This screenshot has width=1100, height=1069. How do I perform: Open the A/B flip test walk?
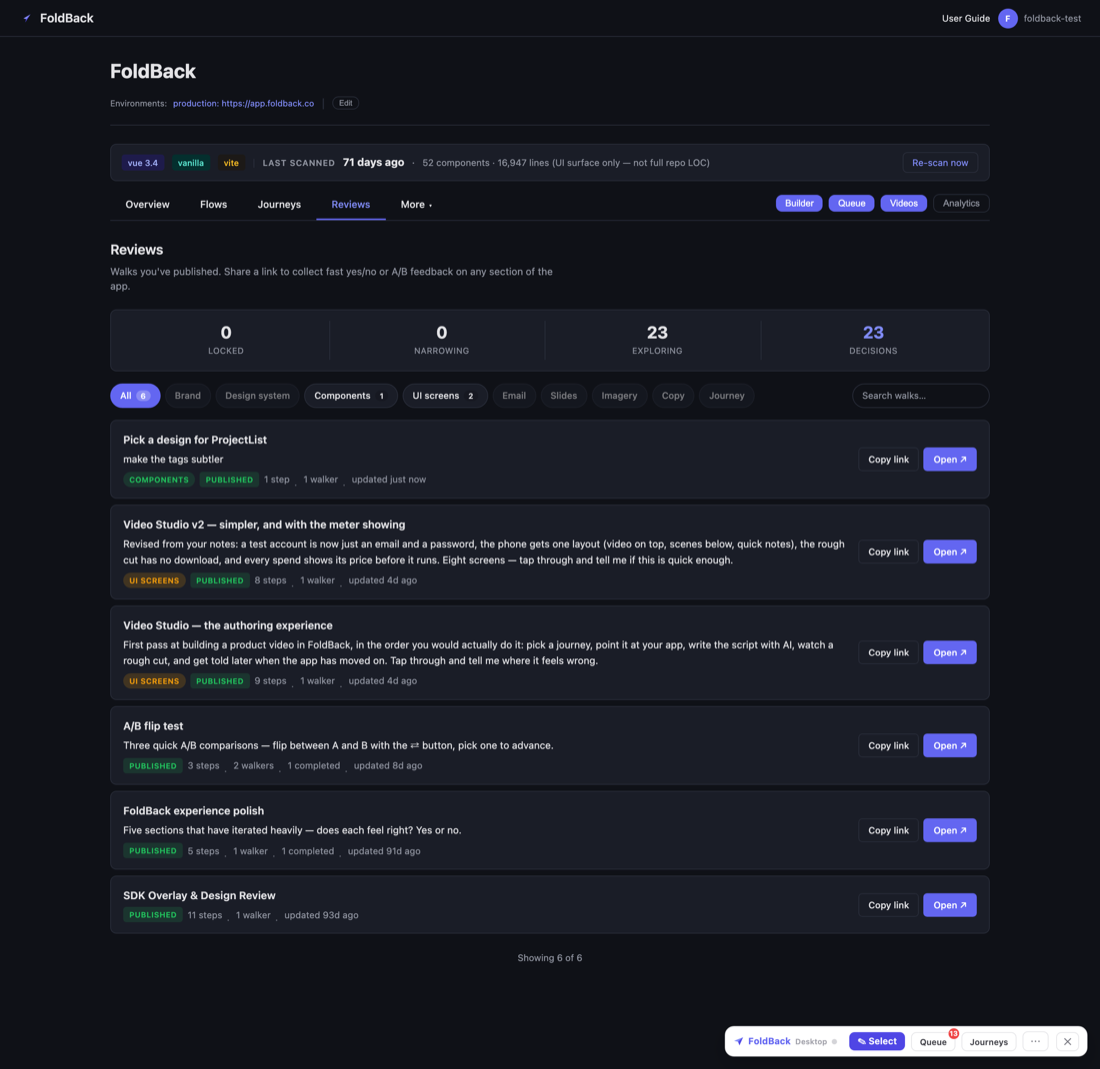click(x=949, y=746)
